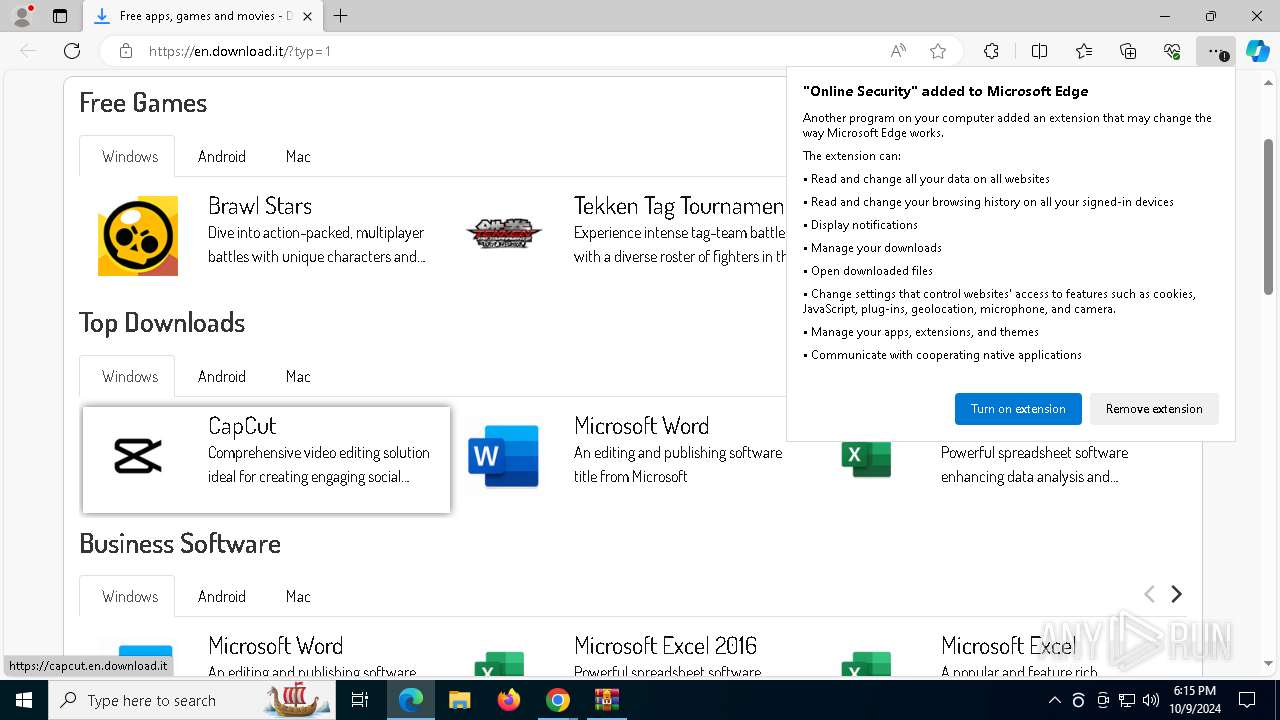The image size is (1280, 720).
Task: Click the address bar URL field
Action: 510,51
